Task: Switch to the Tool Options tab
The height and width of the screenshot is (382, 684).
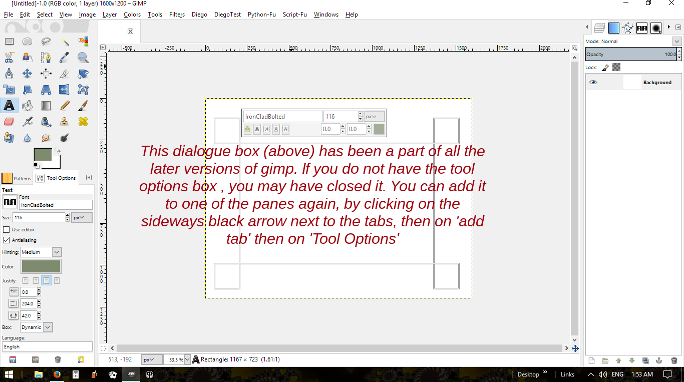Action: tap(57, 178)
